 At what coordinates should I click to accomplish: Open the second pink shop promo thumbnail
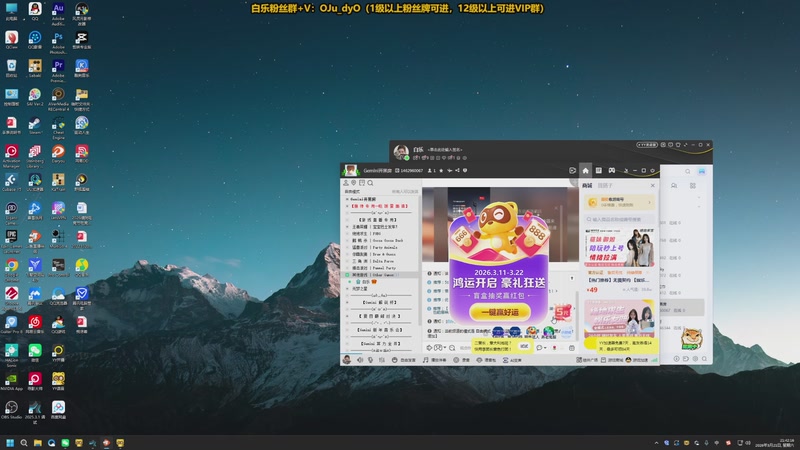pos(619,318)
